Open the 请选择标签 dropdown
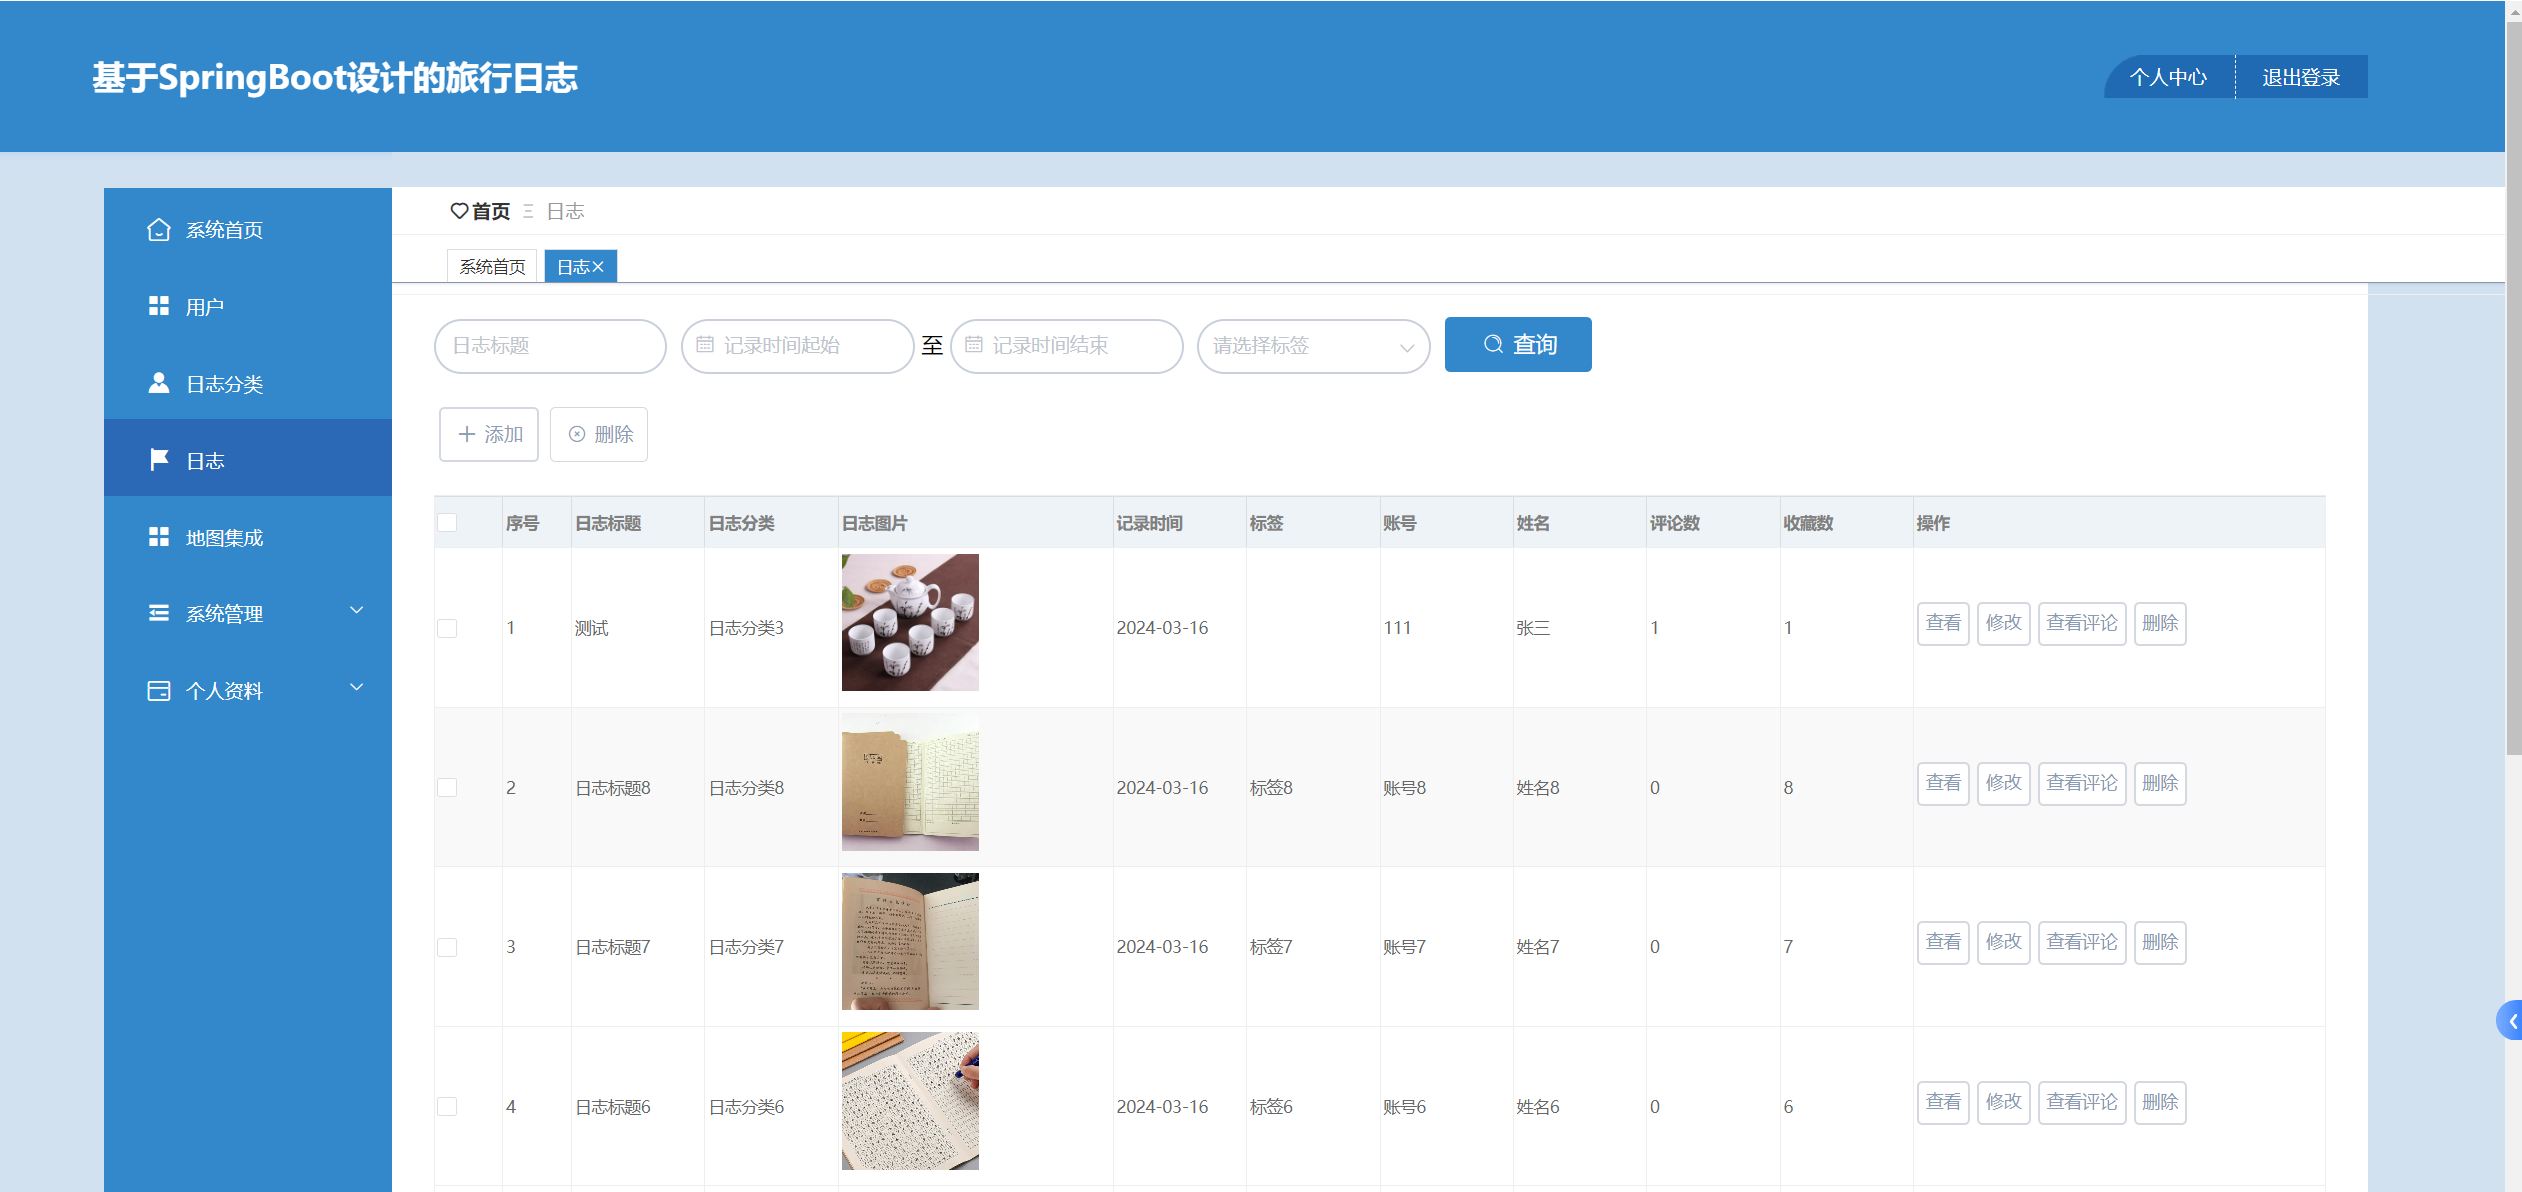The height and width of the screenshot is (1192, 2522). [1312, 346]
